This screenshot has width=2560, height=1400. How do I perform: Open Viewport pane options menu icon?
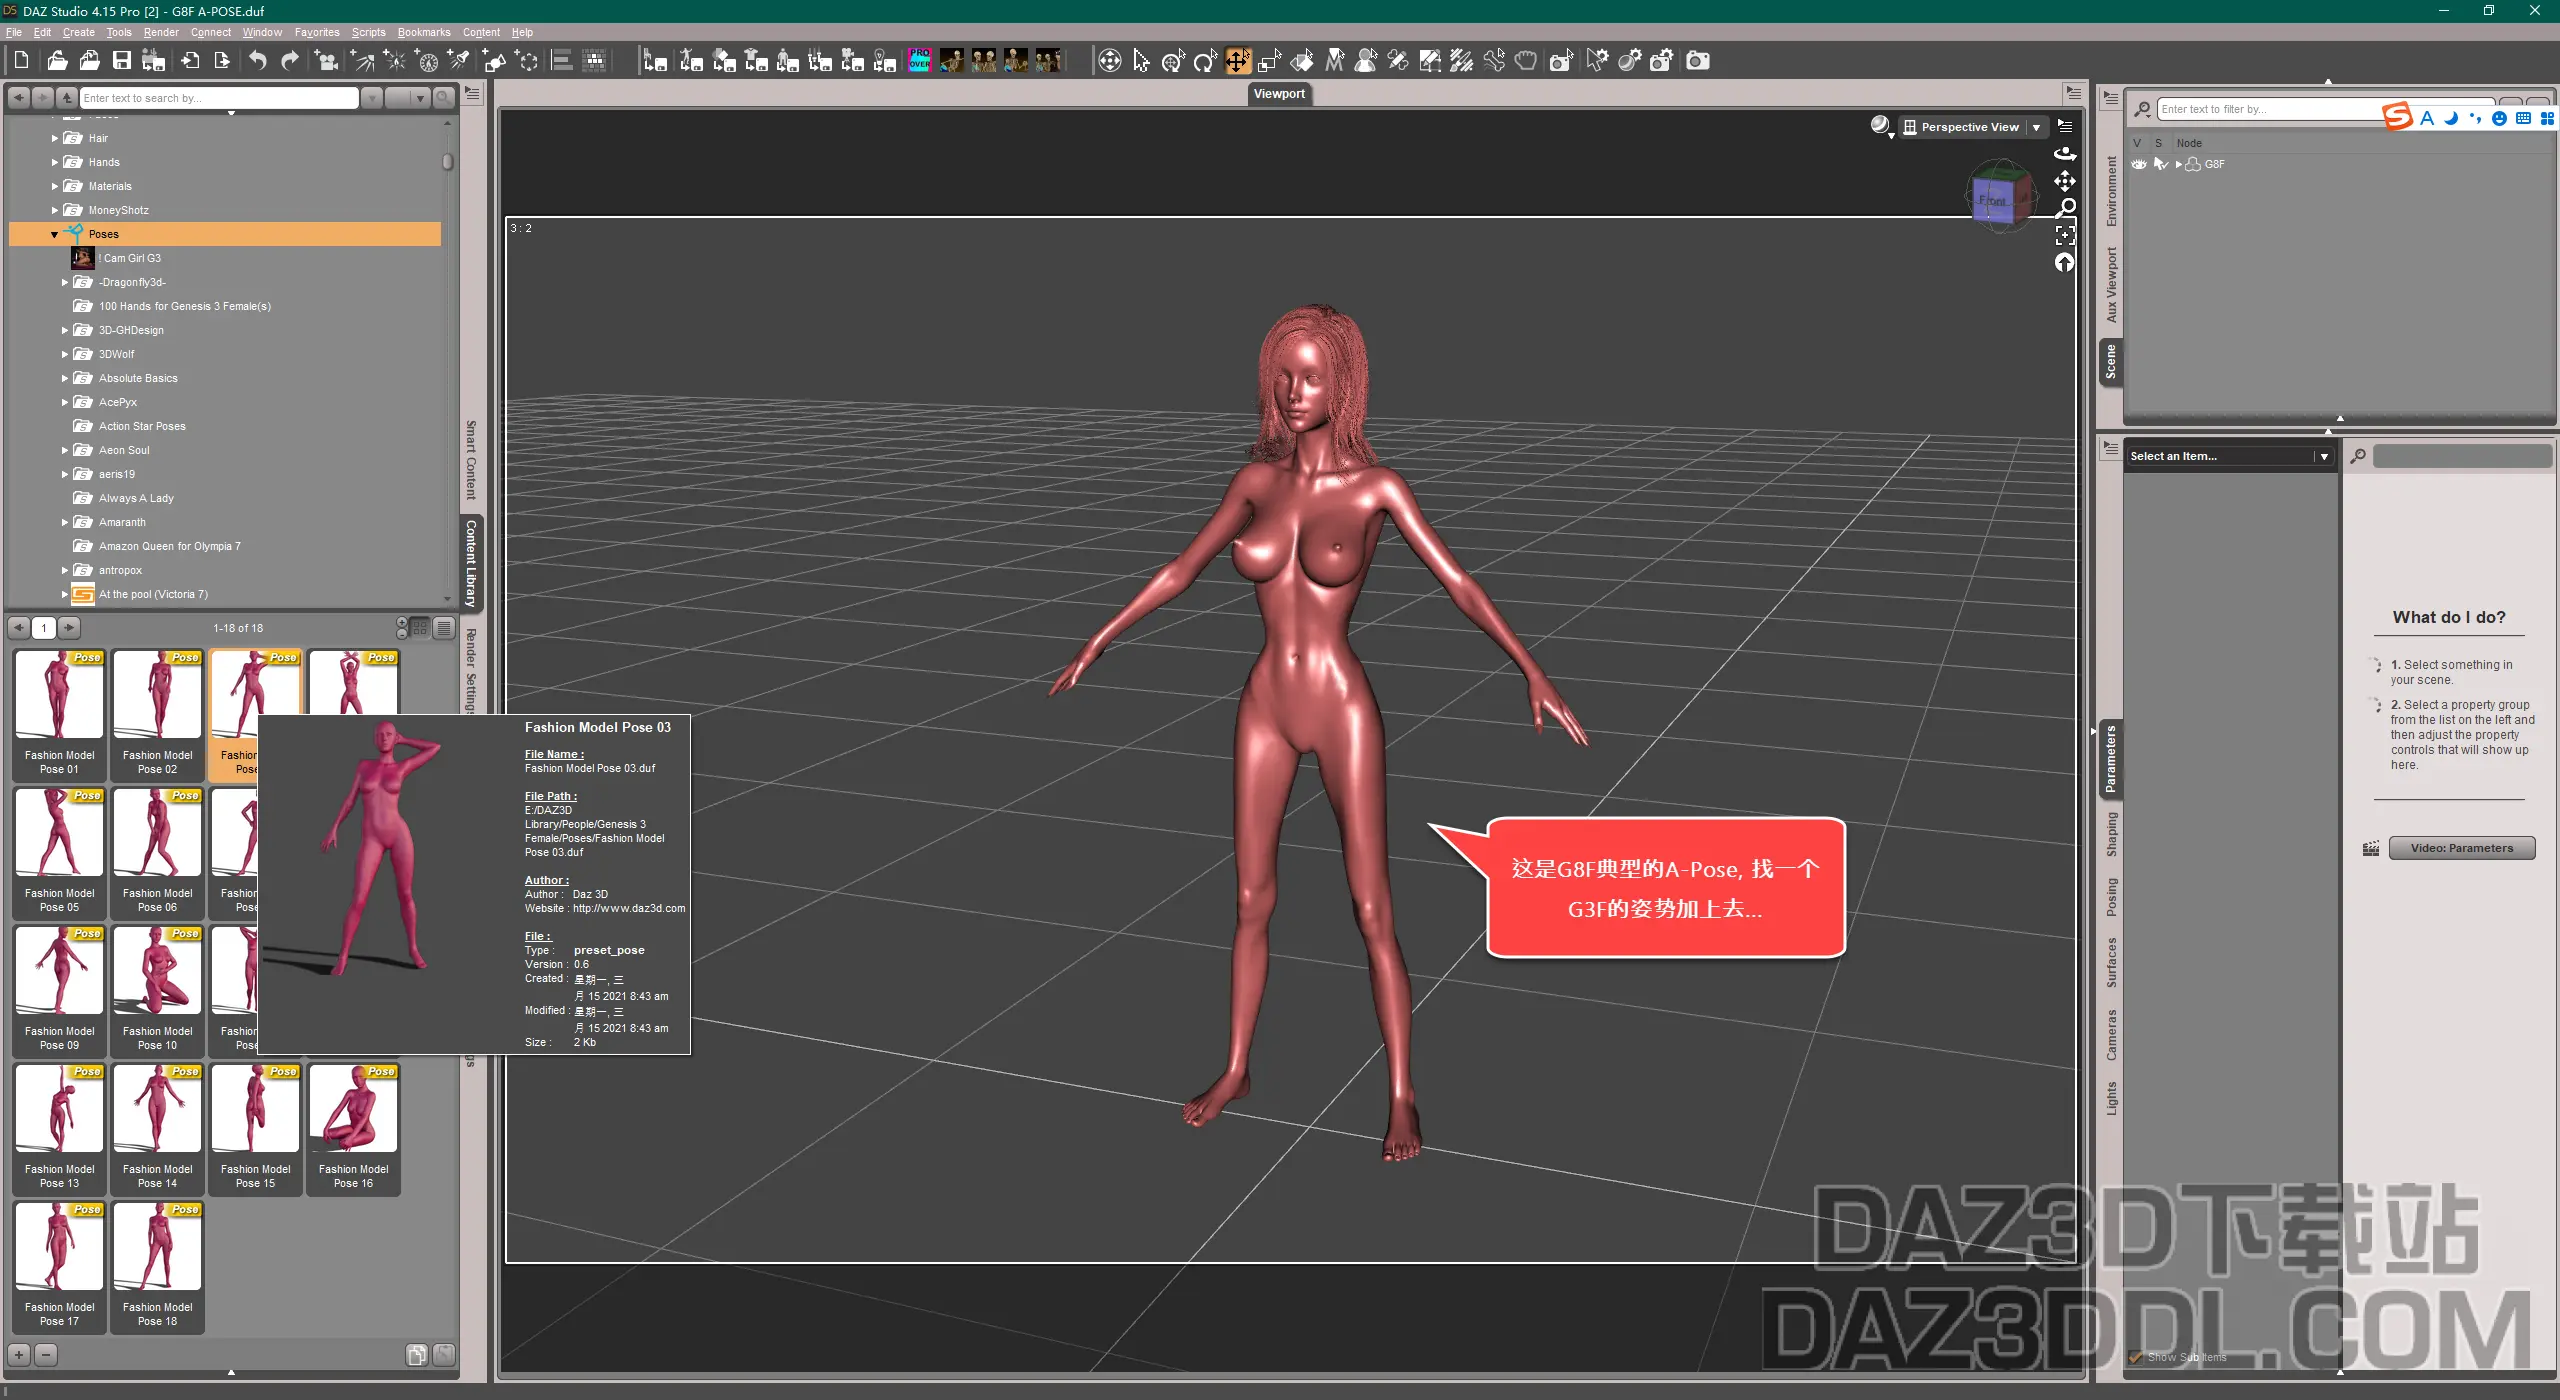point(2073,93)
